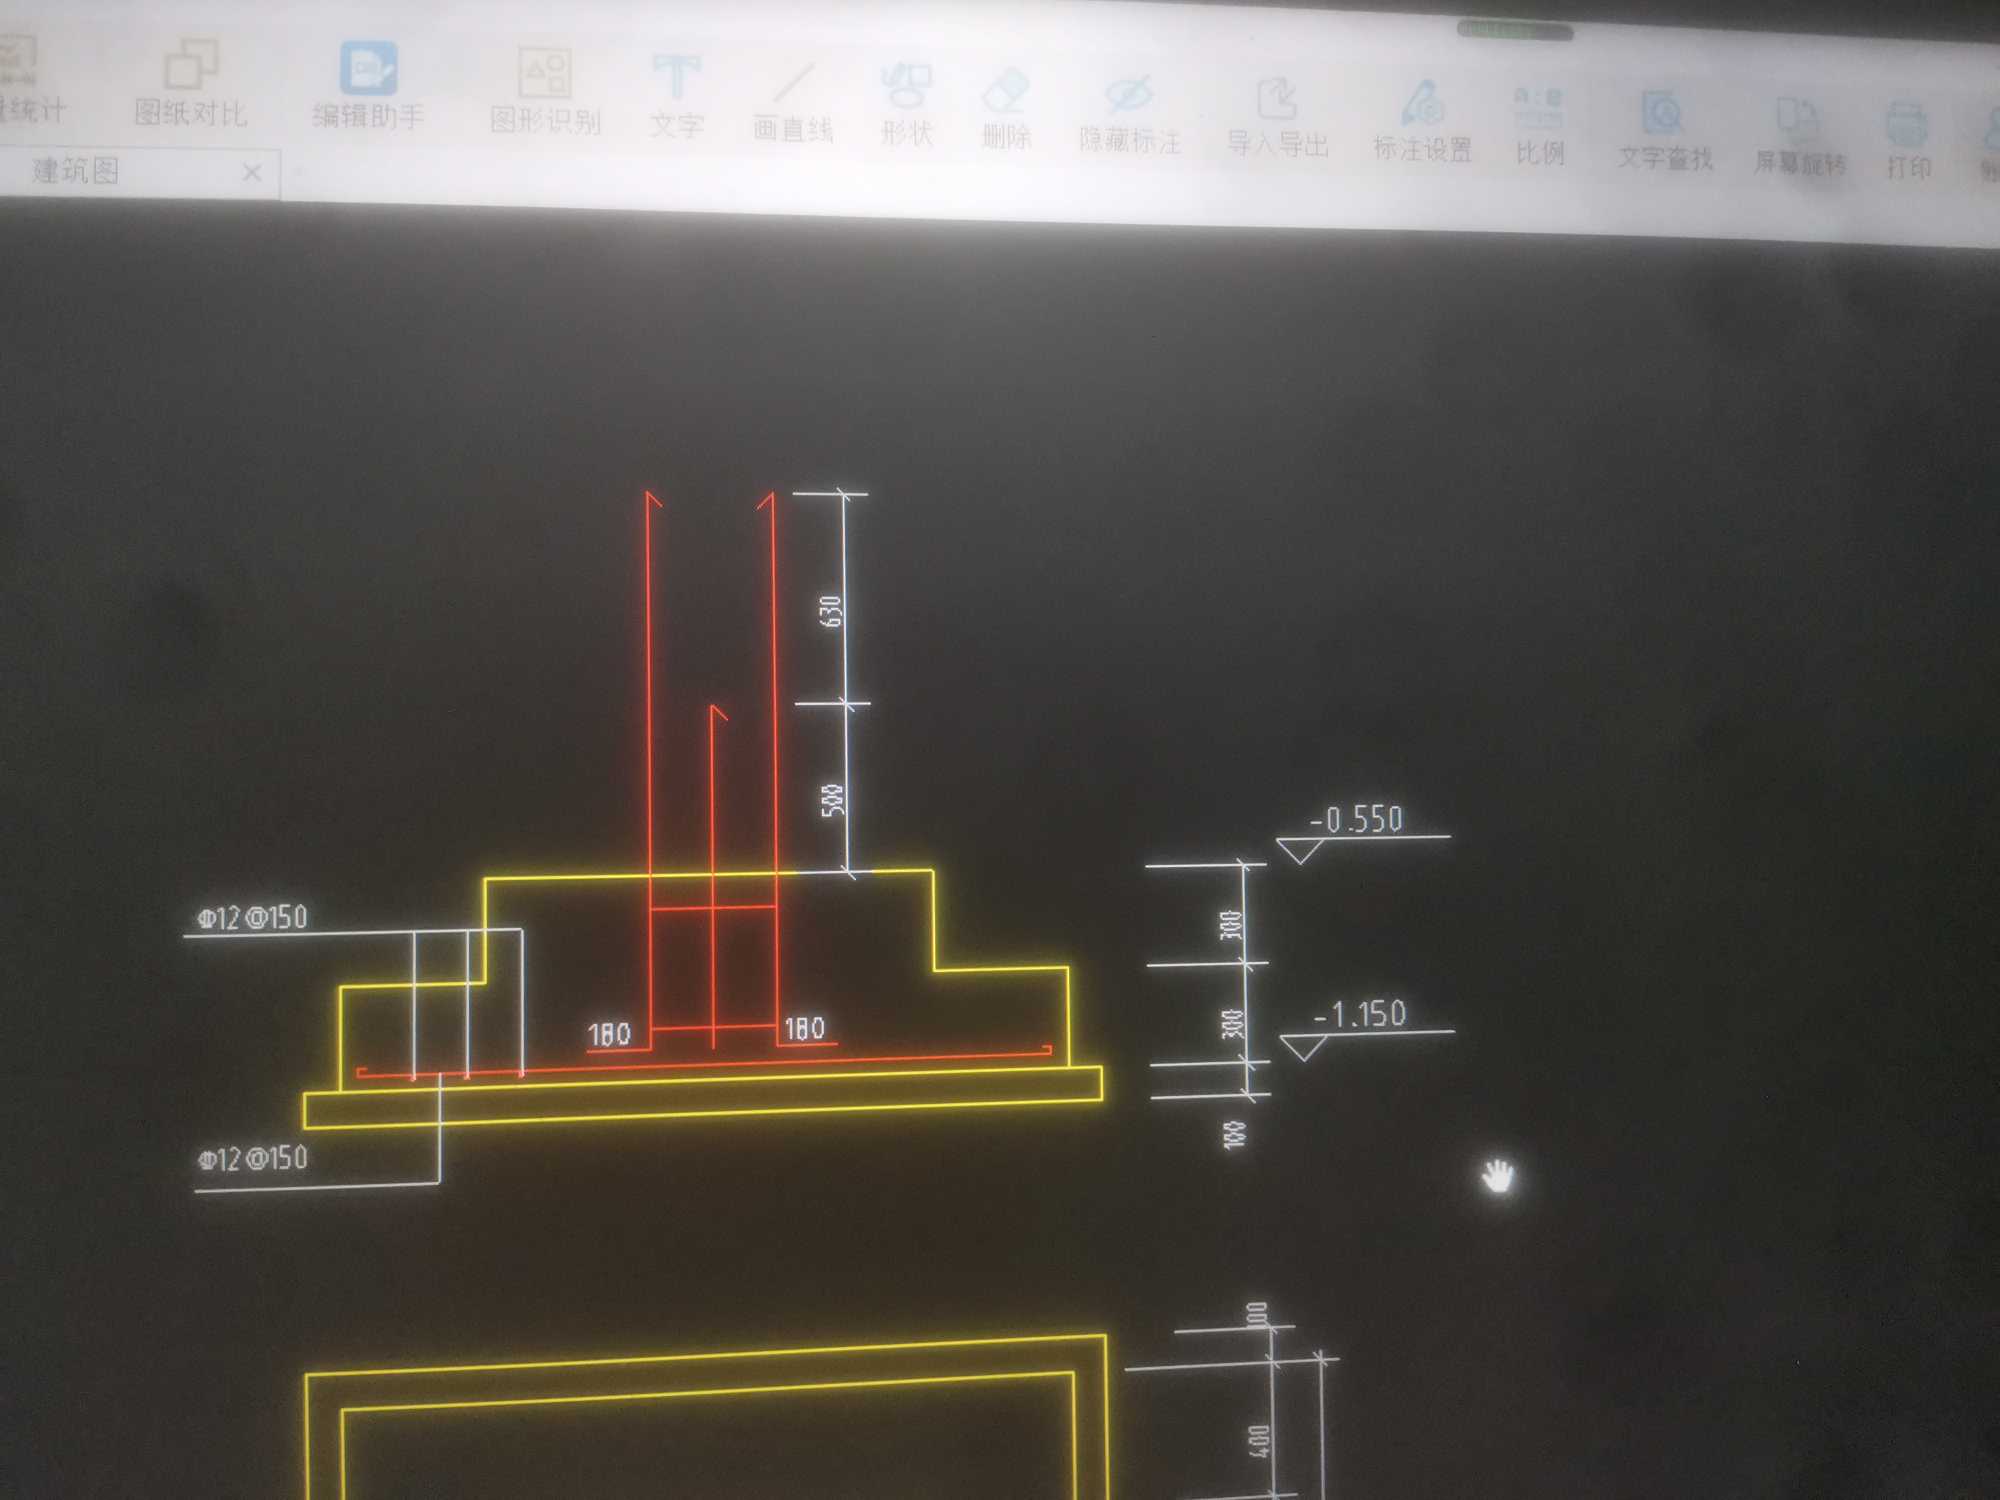
Task: Select the 500 vertical dimension text
Action: point(833,800)
